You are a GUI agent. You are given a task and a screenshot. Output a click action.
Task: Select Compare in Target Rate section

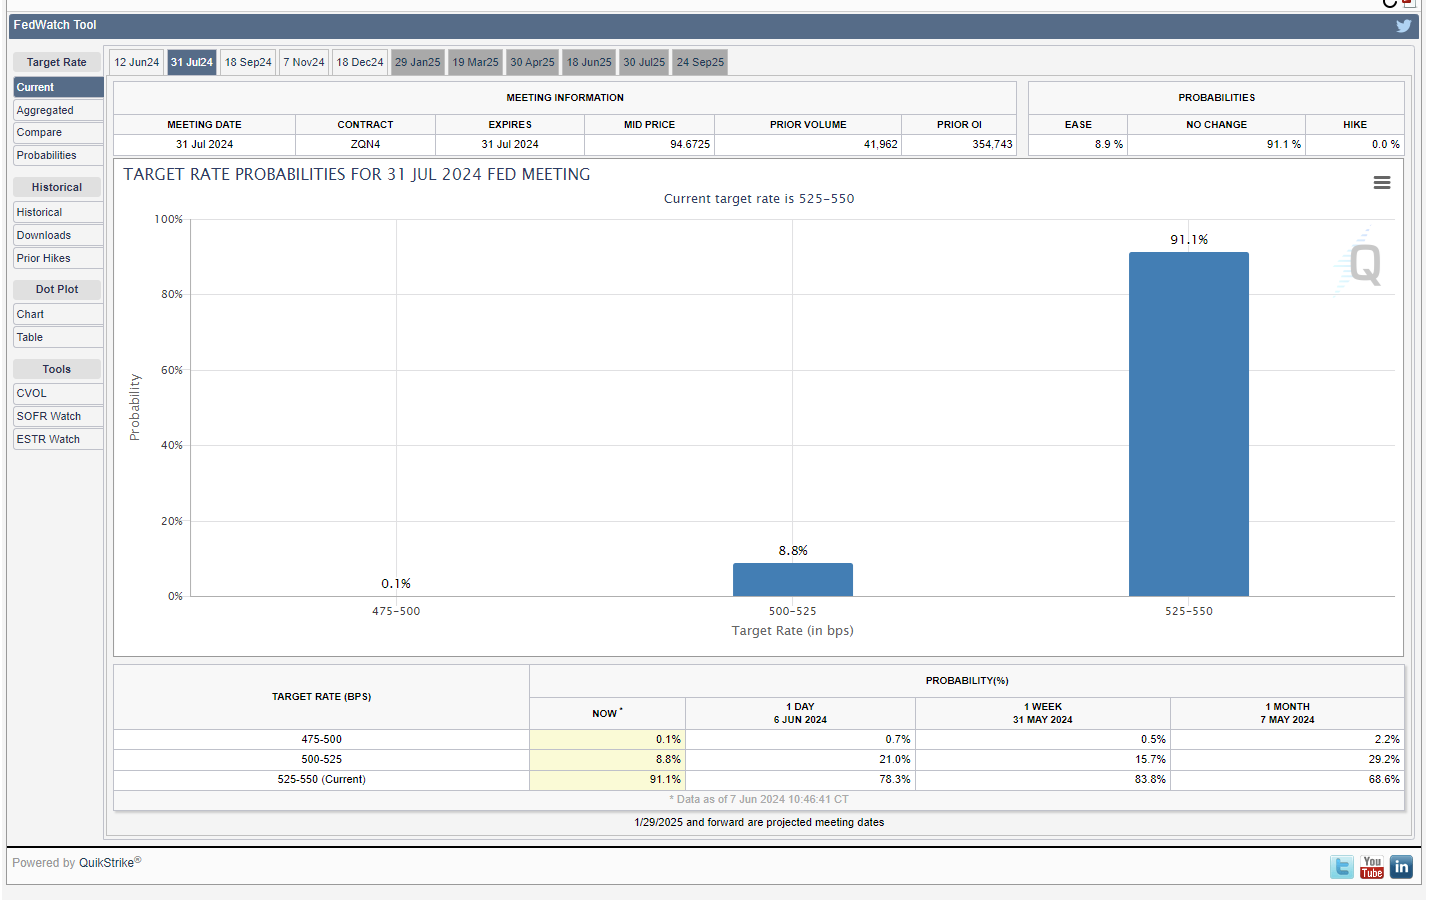point(57,133)
